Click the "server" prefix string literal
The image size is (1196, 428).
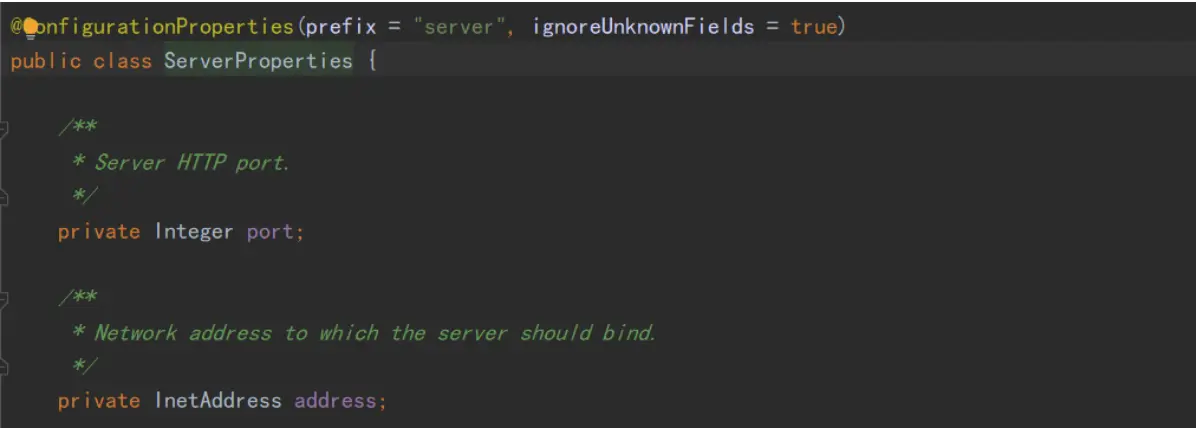coord(455,27)
